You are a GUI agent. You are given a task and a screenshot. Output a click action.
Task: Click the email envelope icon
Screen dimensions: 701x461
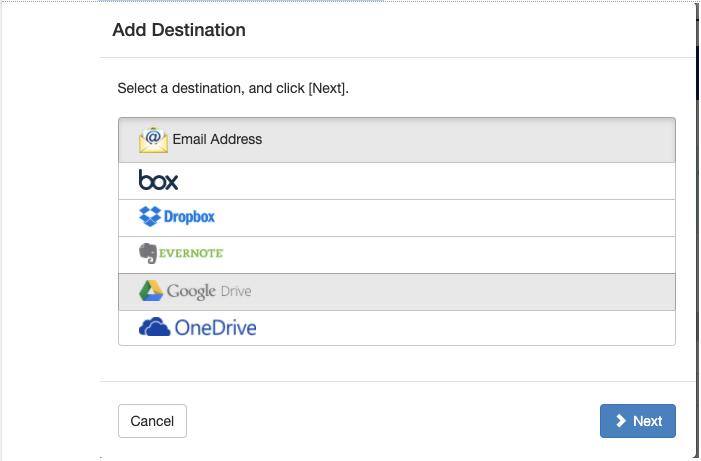(153, 139)
